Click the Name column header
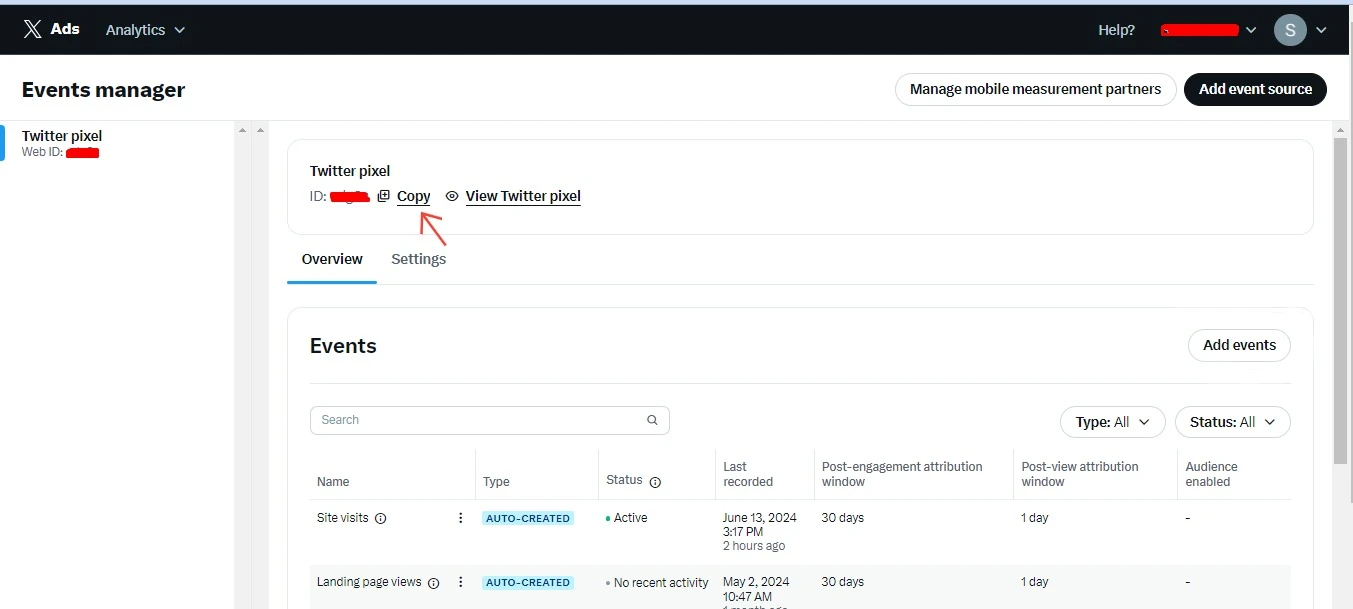The image size is (1353, 609). coord(333,482)
